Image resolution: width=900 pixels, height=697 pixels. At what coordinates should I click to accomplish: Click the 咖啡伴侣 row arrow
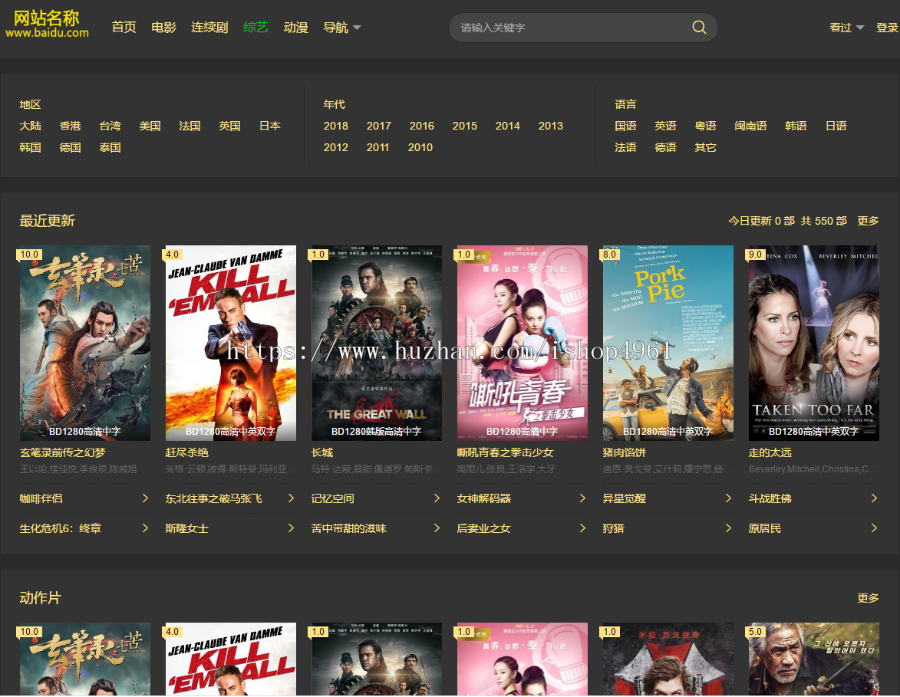145,498
